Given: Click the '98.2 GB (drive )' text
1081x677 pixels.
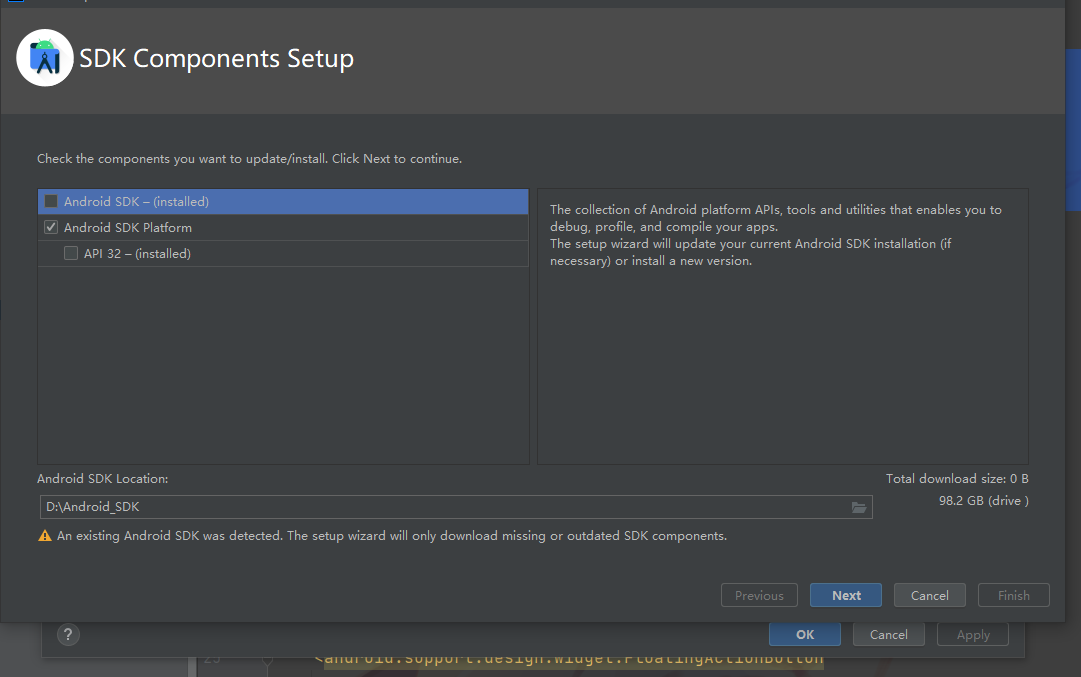Looking at the screenshot, I should click(x=984, y=501).
